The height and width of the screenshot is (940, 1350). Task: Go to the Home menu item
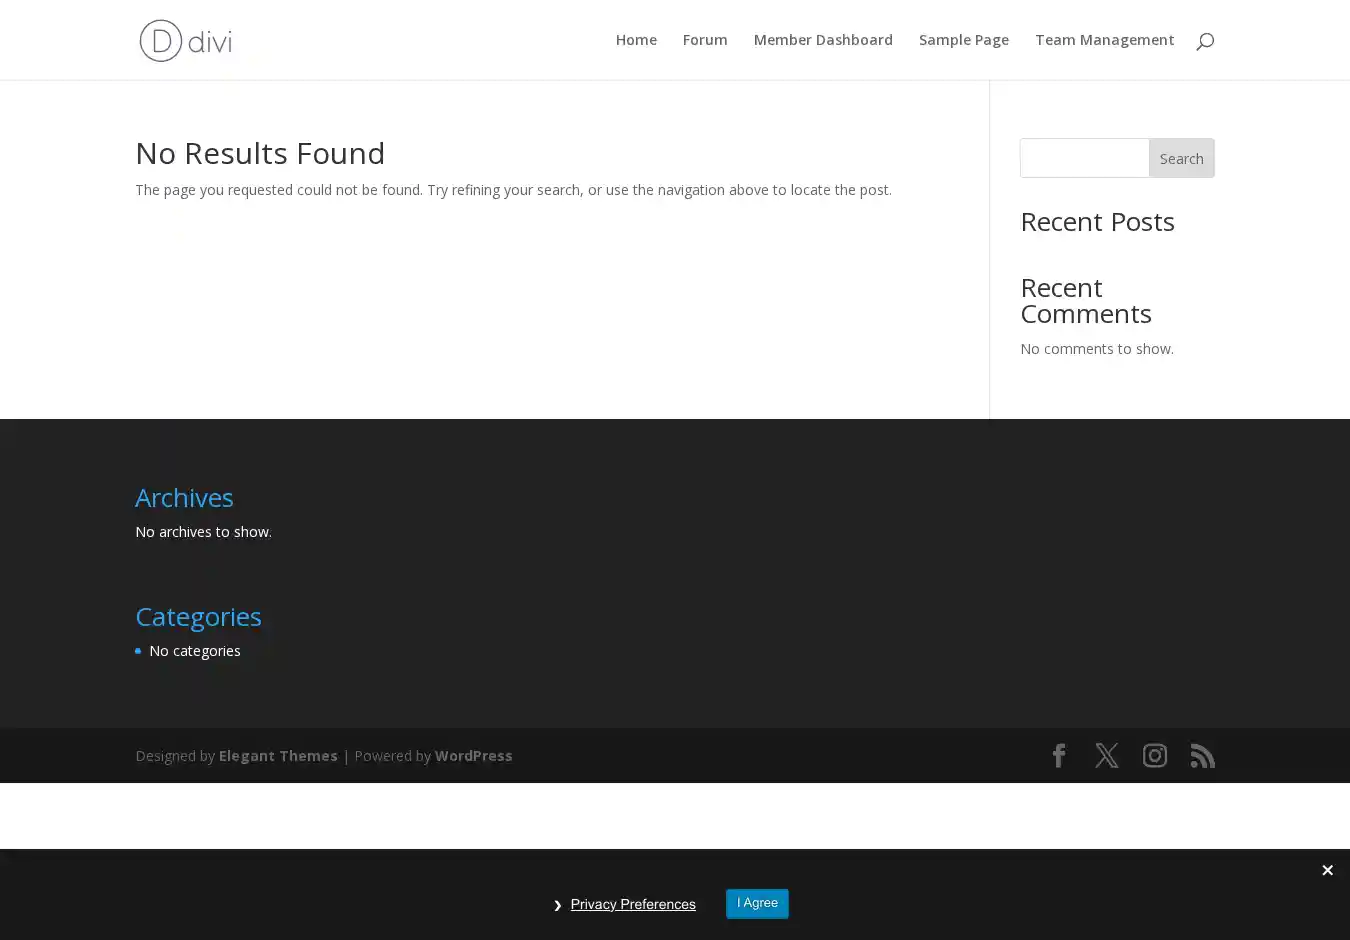pyautogui.click(x=636, y=40)
